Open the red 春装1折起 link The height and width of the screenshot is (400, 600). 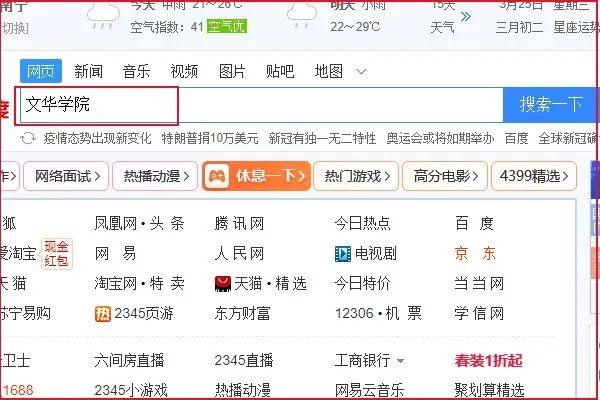pos(489,361)
